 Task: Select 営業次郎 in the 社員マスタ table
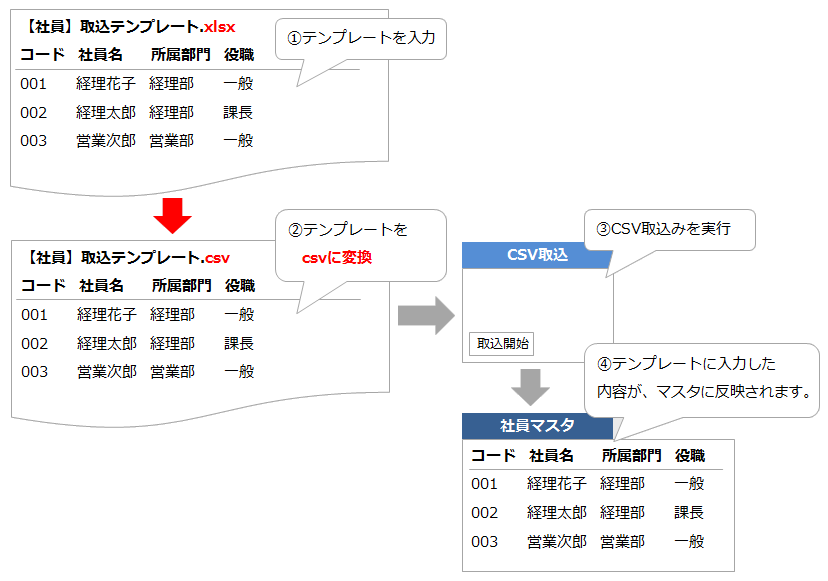557,541
